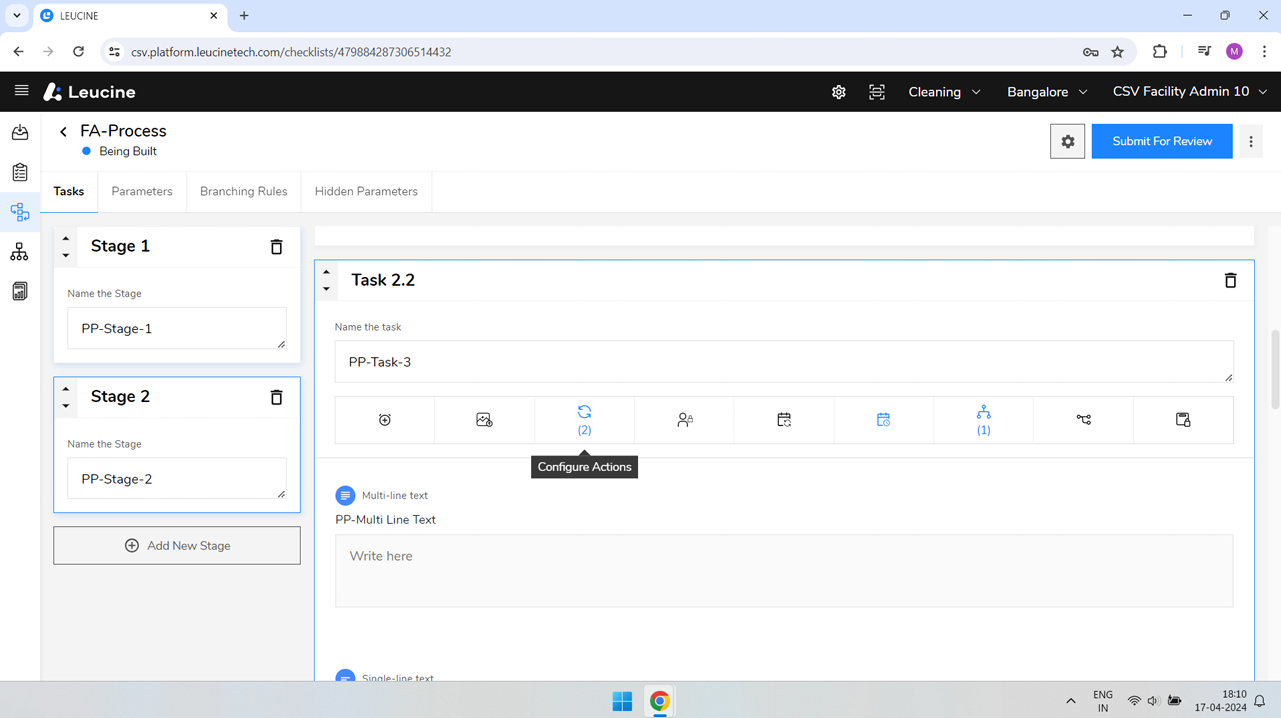Open browser tab search dropdown arrow
1281x718 pixels.
17,16
